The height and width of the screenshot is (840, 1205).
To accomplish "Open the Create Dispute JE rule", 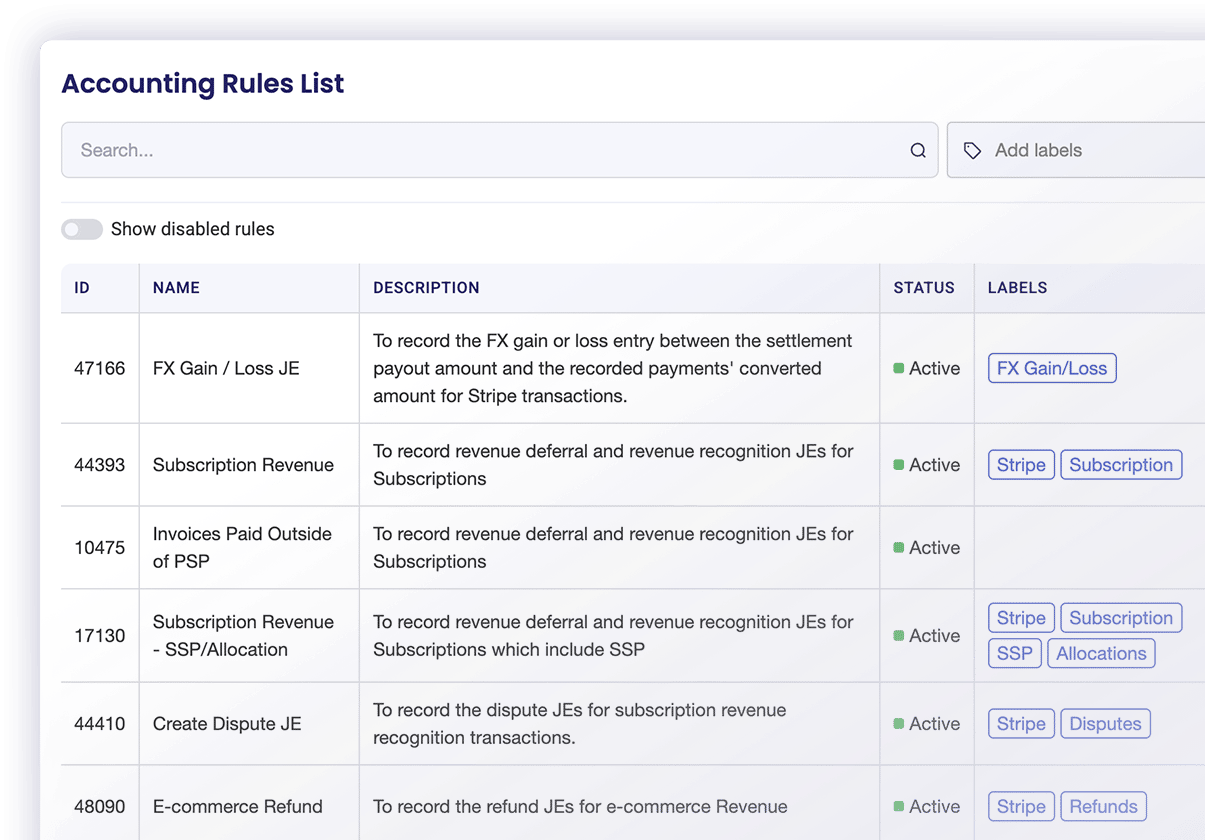I will click(x=227, y=724).
